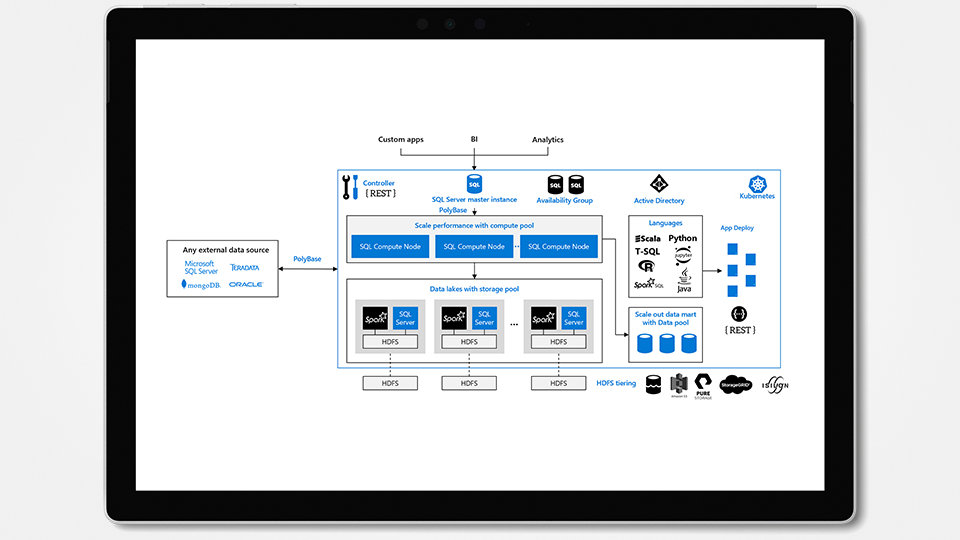Click the Teradata logo
Viewport: 960px width, 540px height.
245,267
